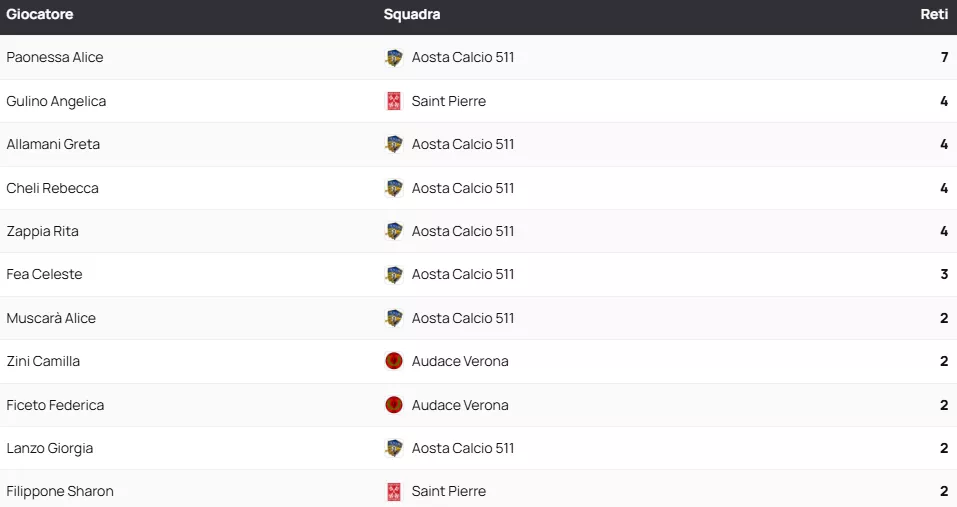
Task: Open Saint Pierre team in Filippone Sharon row
Action: [449, 491]
